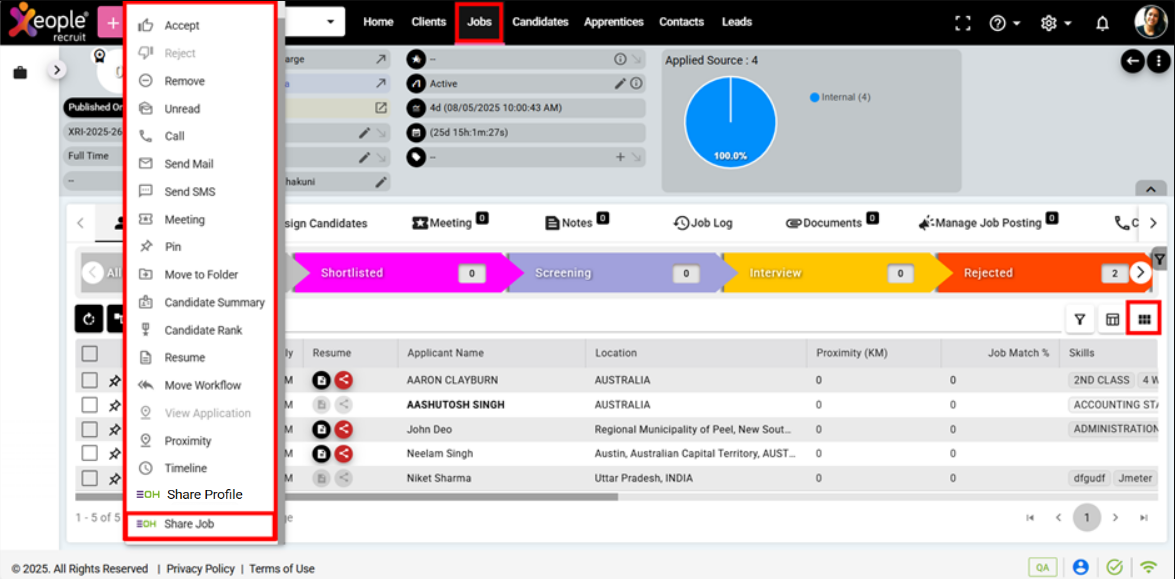Enter fullscreen mode using the expand icon
This screenshot has height=579, width=1175.
tap(963, 22)
